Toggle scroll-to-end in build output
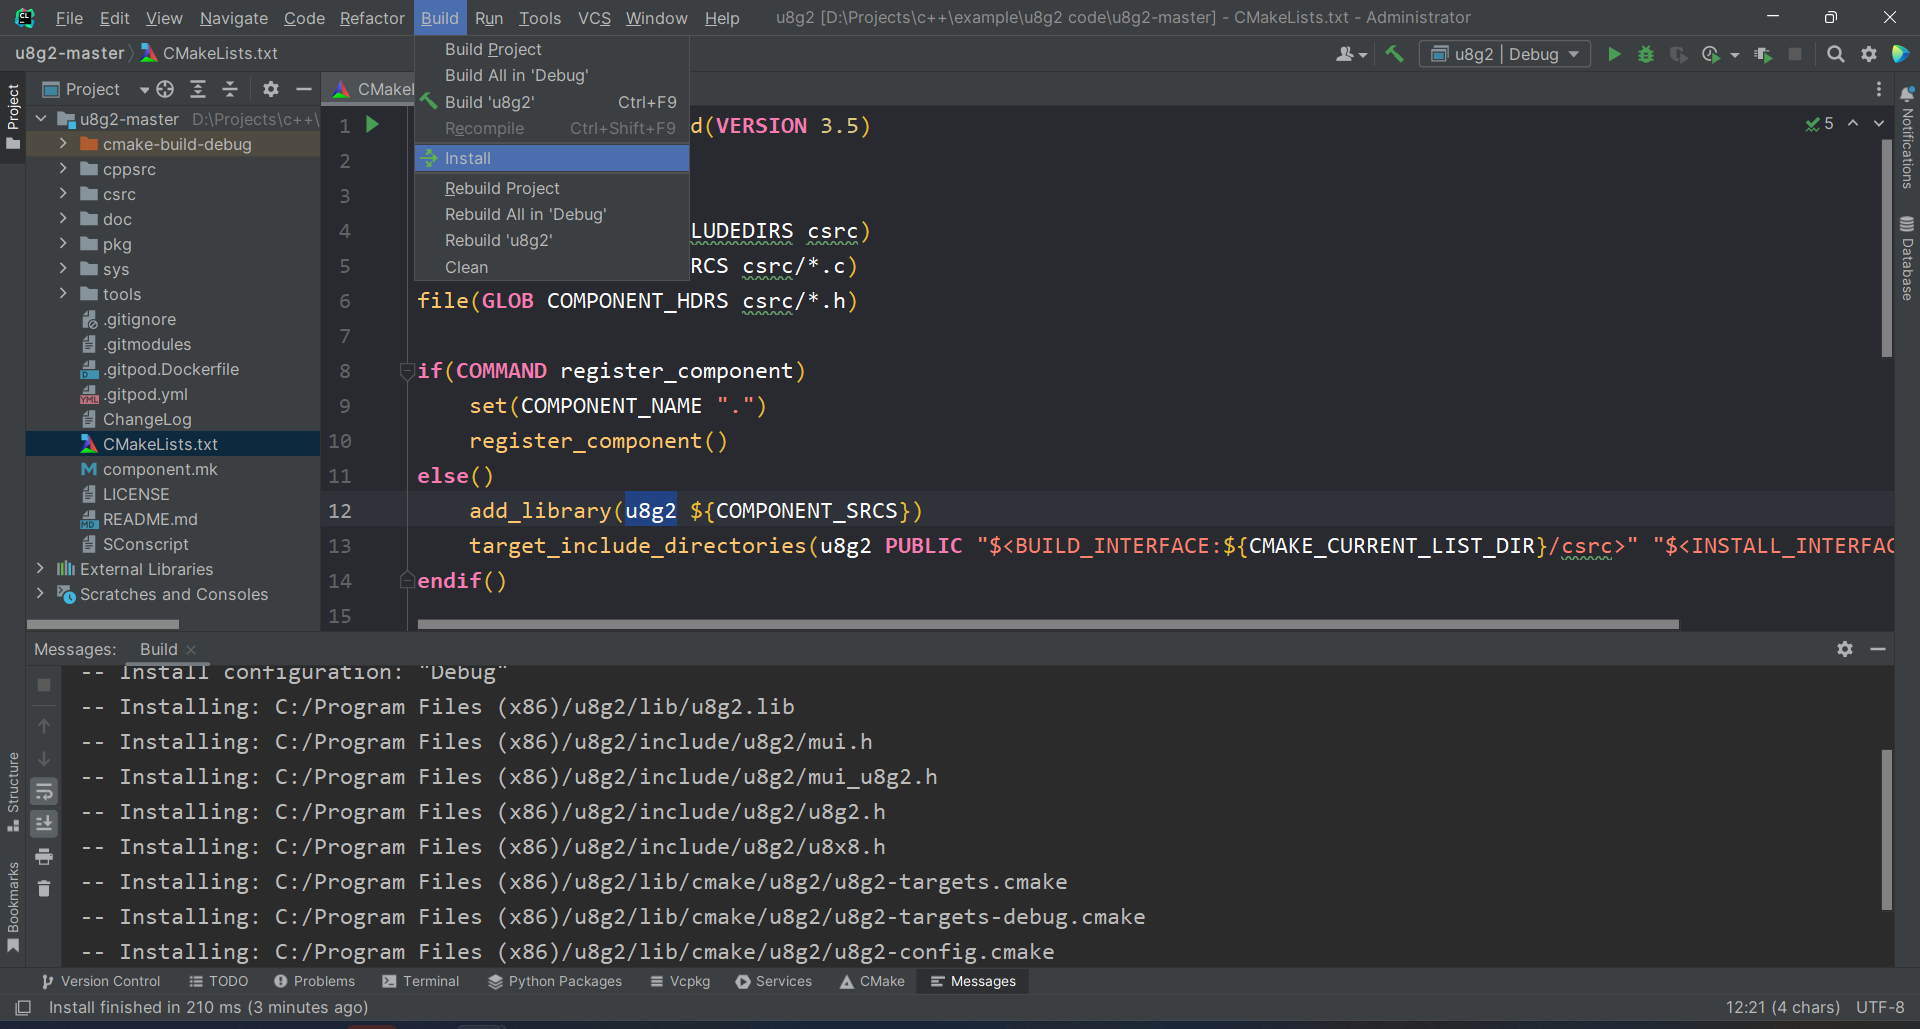Viewport: 1920px width, 1029px height. click(44, 823)
